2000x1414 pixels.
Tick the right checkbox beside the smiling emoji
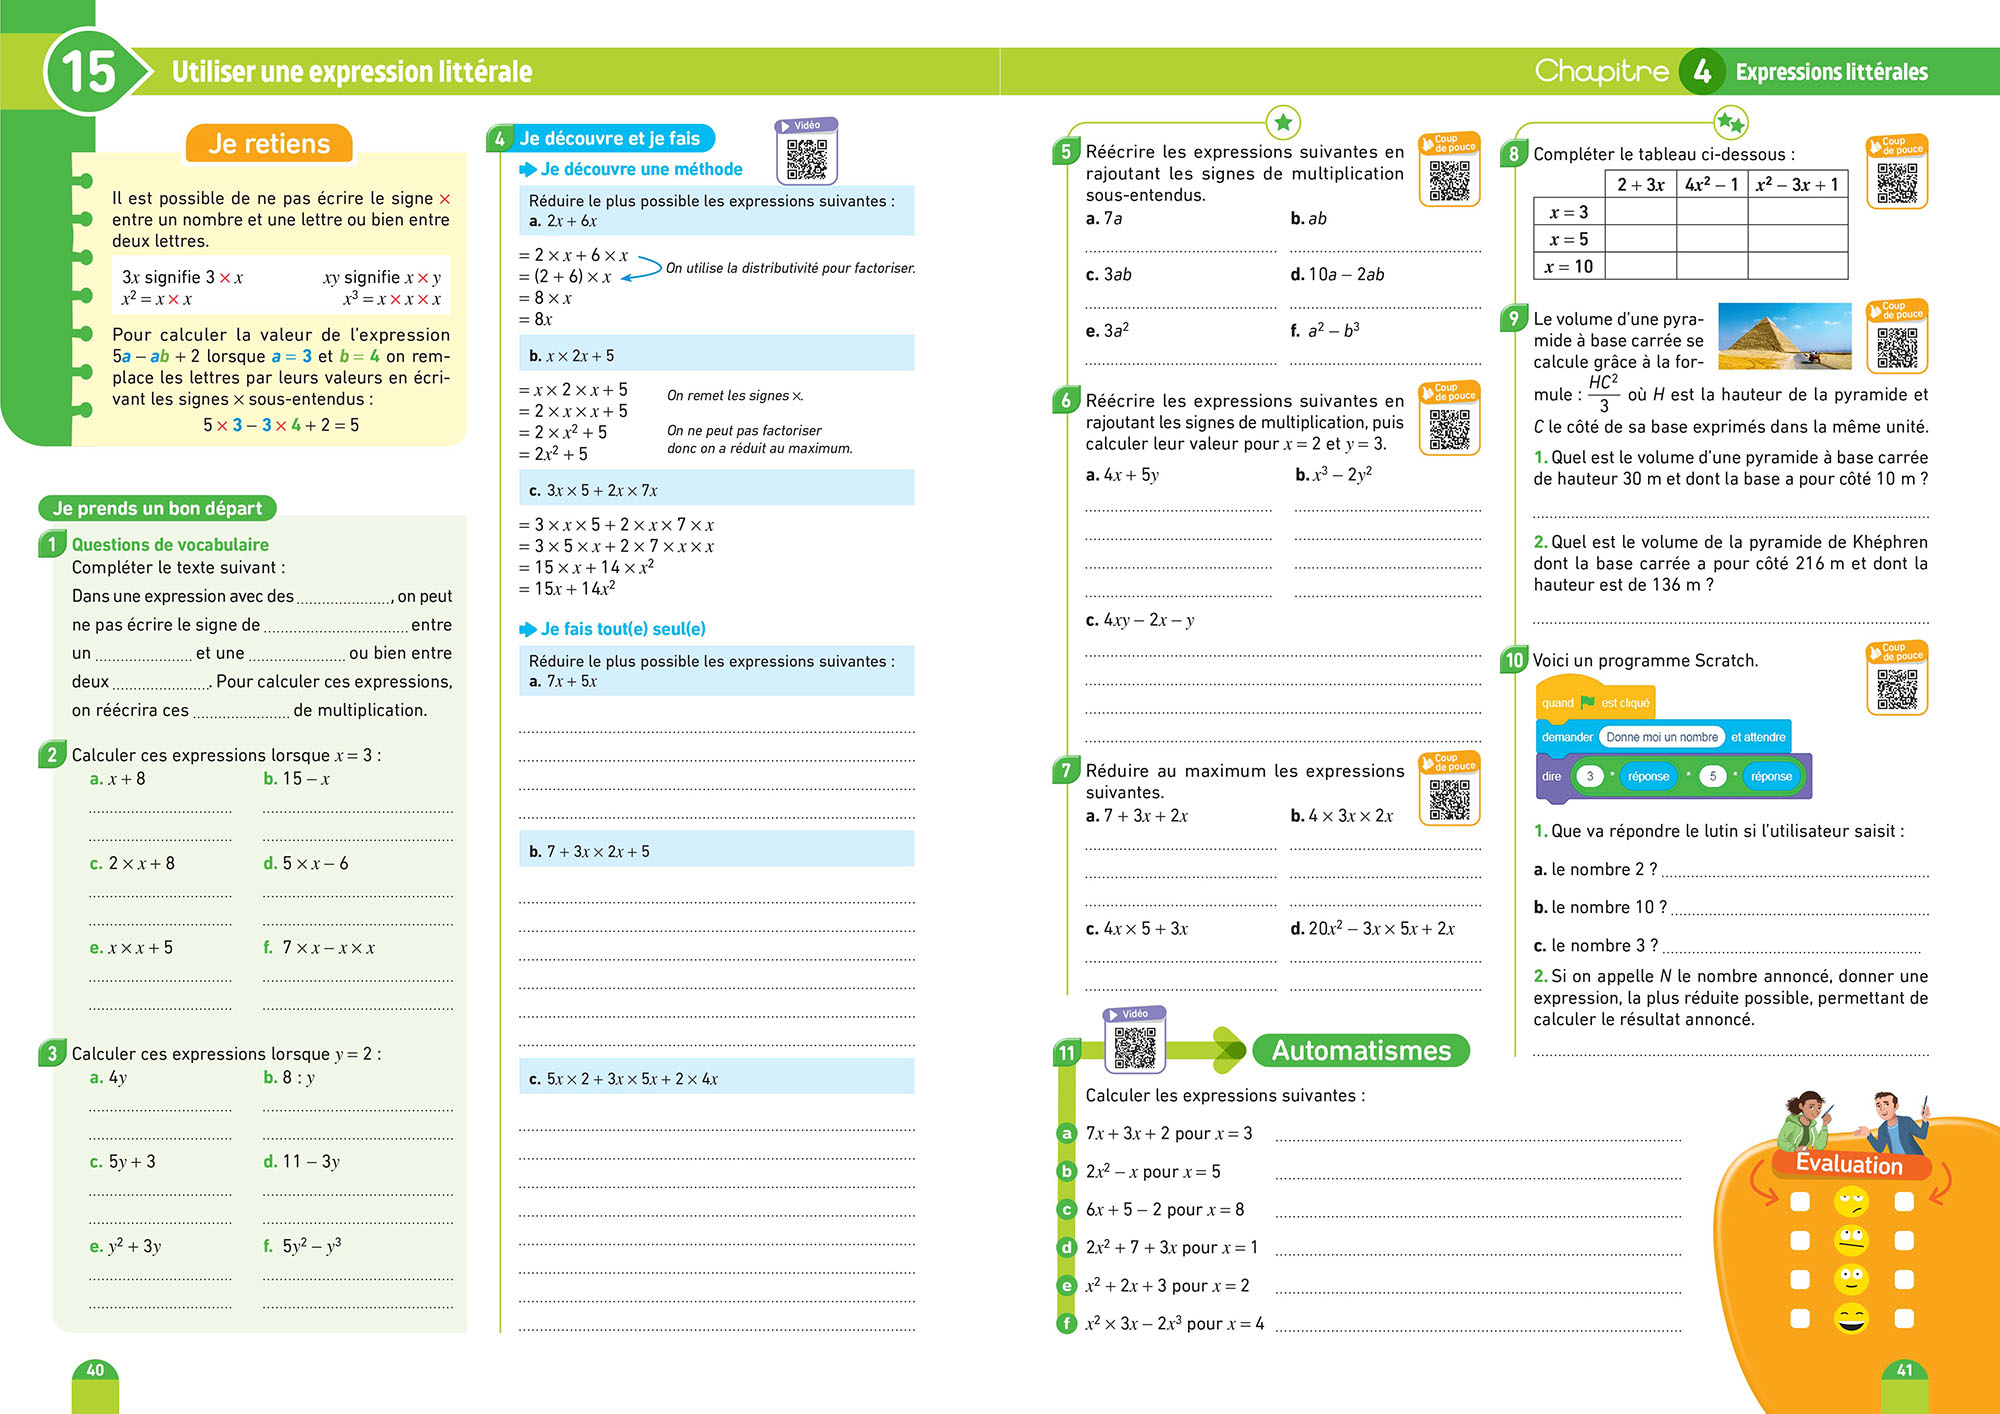click(1904, 1279)
